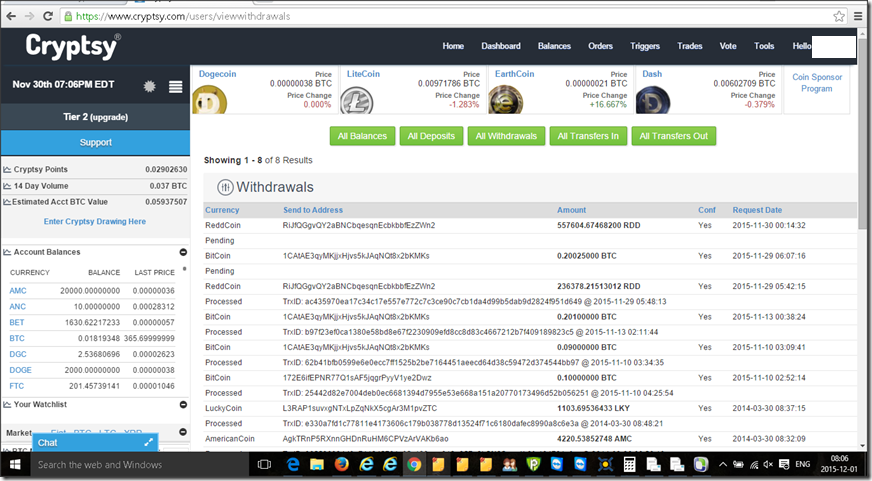Viewport: 872px width, 481px height.
Task: Click the All Deposits button
Action: [430, 136]
